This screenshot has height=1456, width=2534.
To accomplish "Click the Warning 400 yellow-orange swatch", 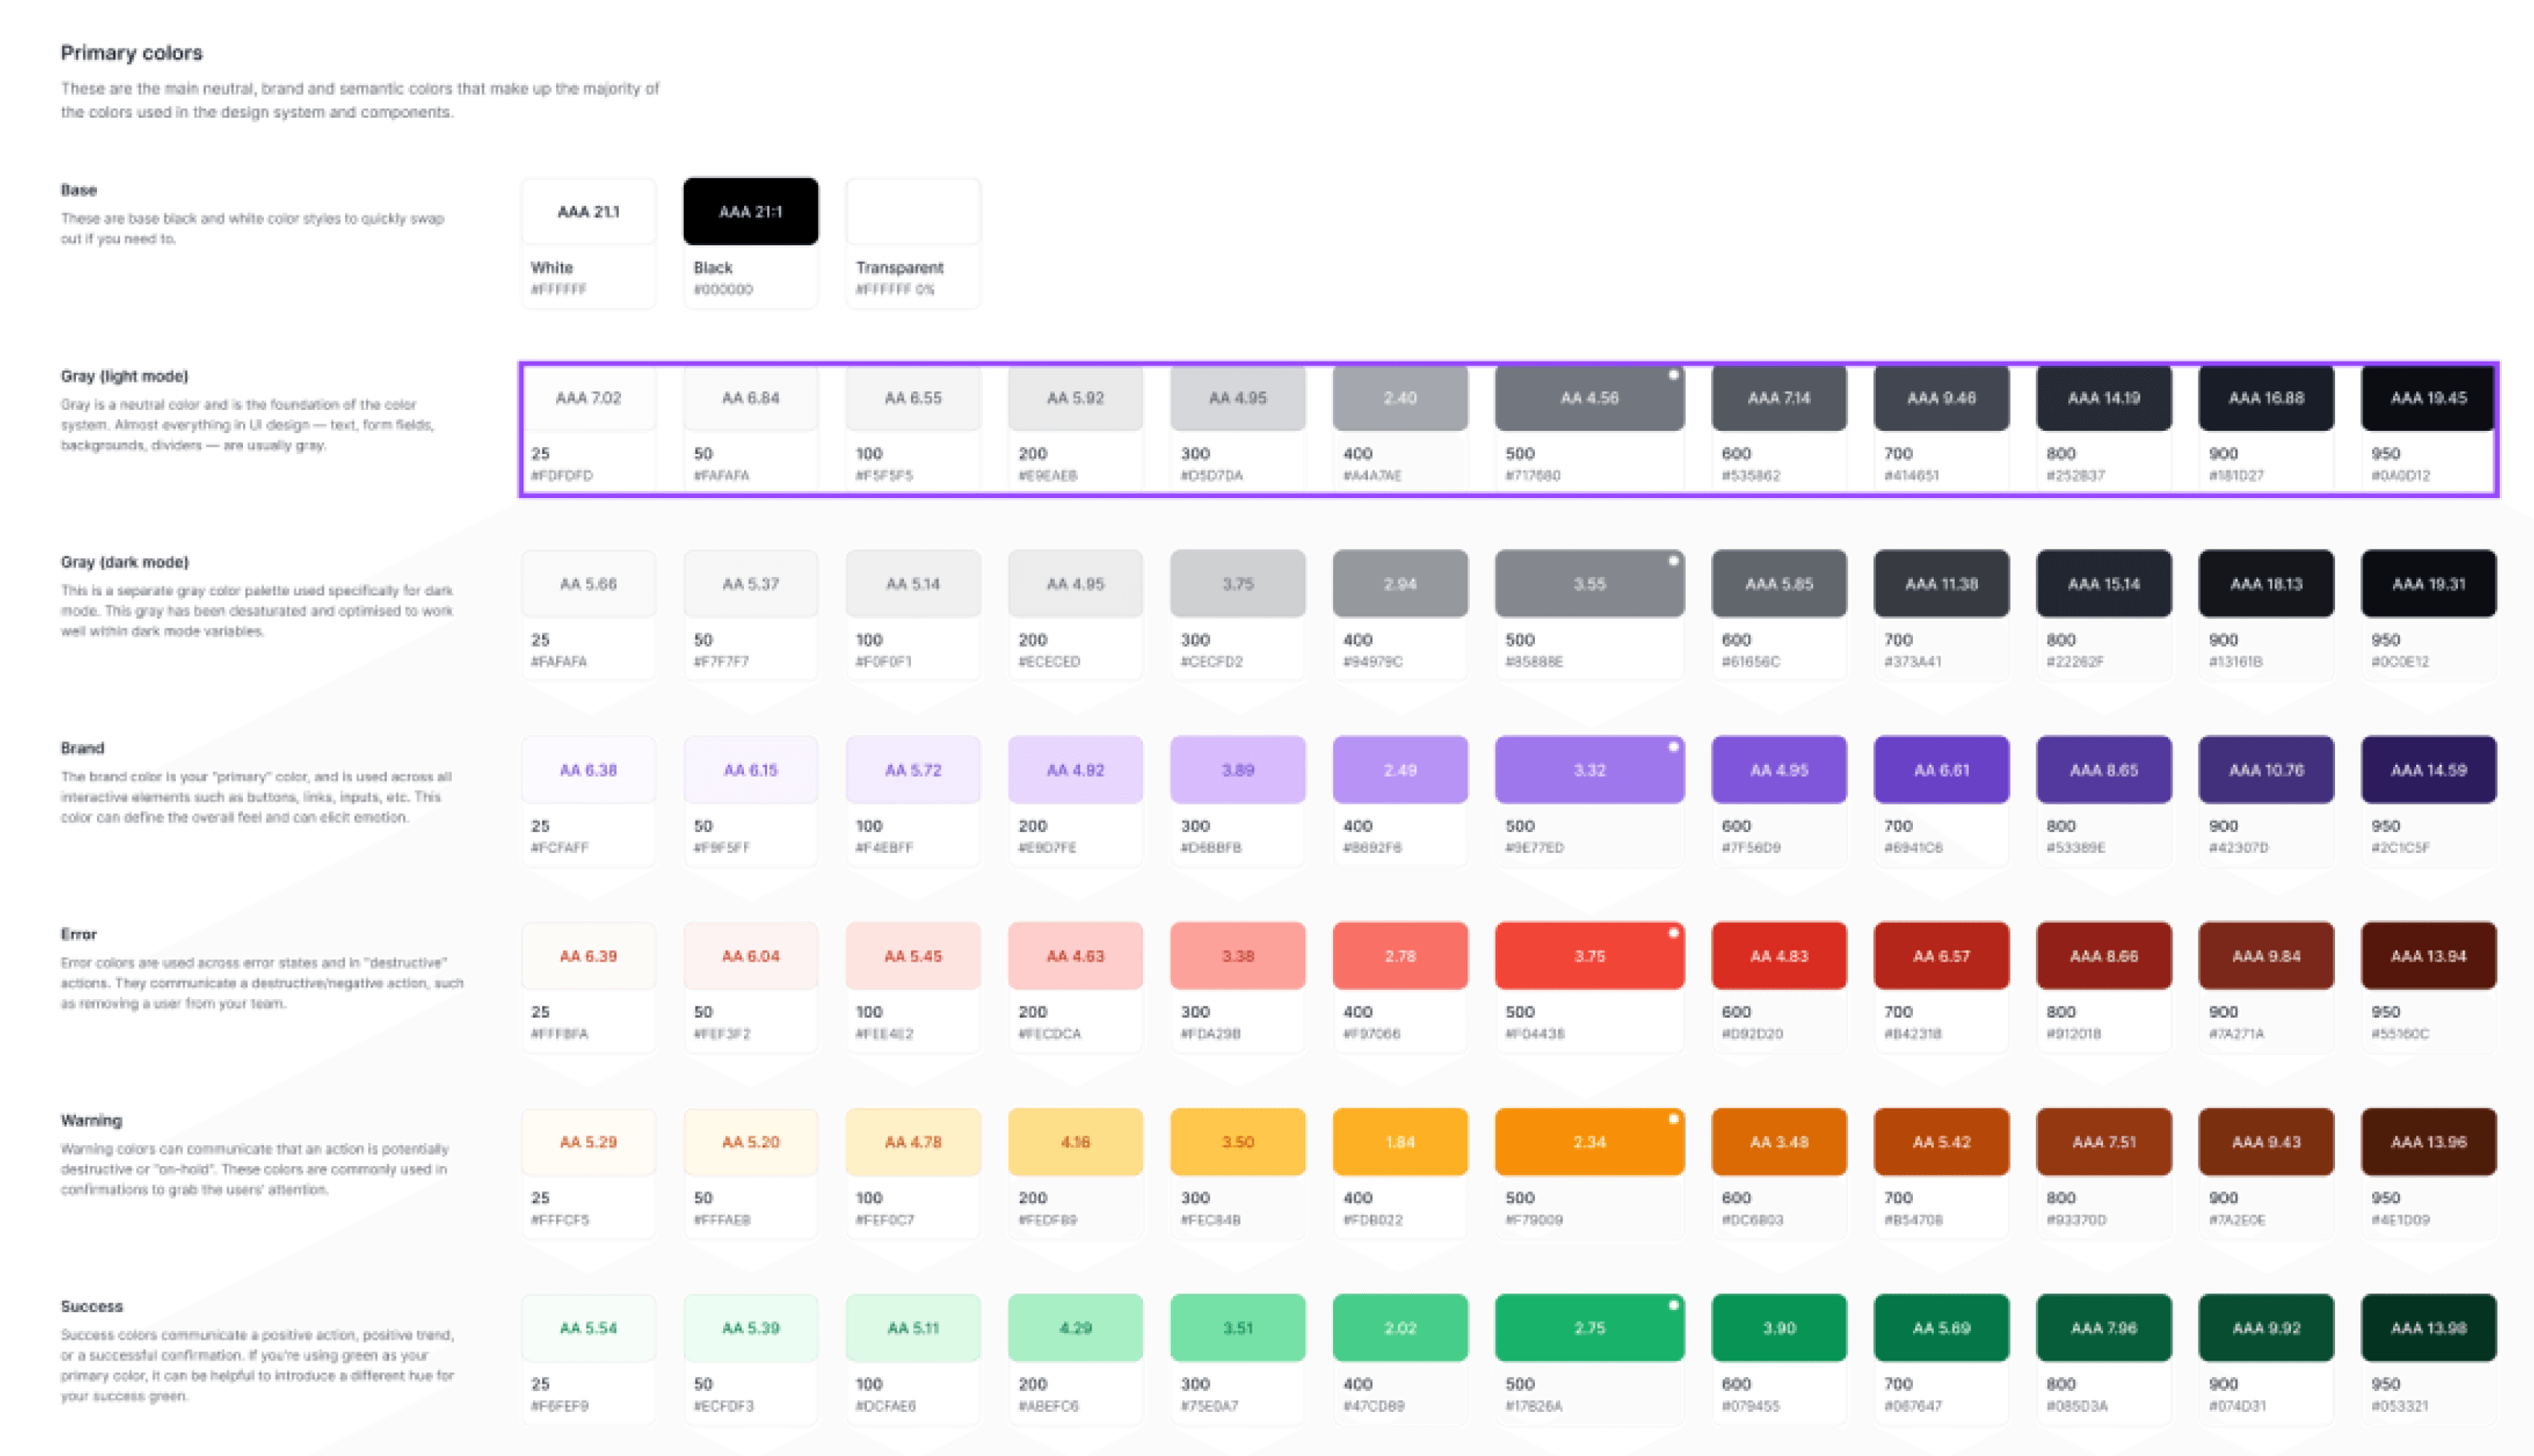I will click(1399, 1142).
